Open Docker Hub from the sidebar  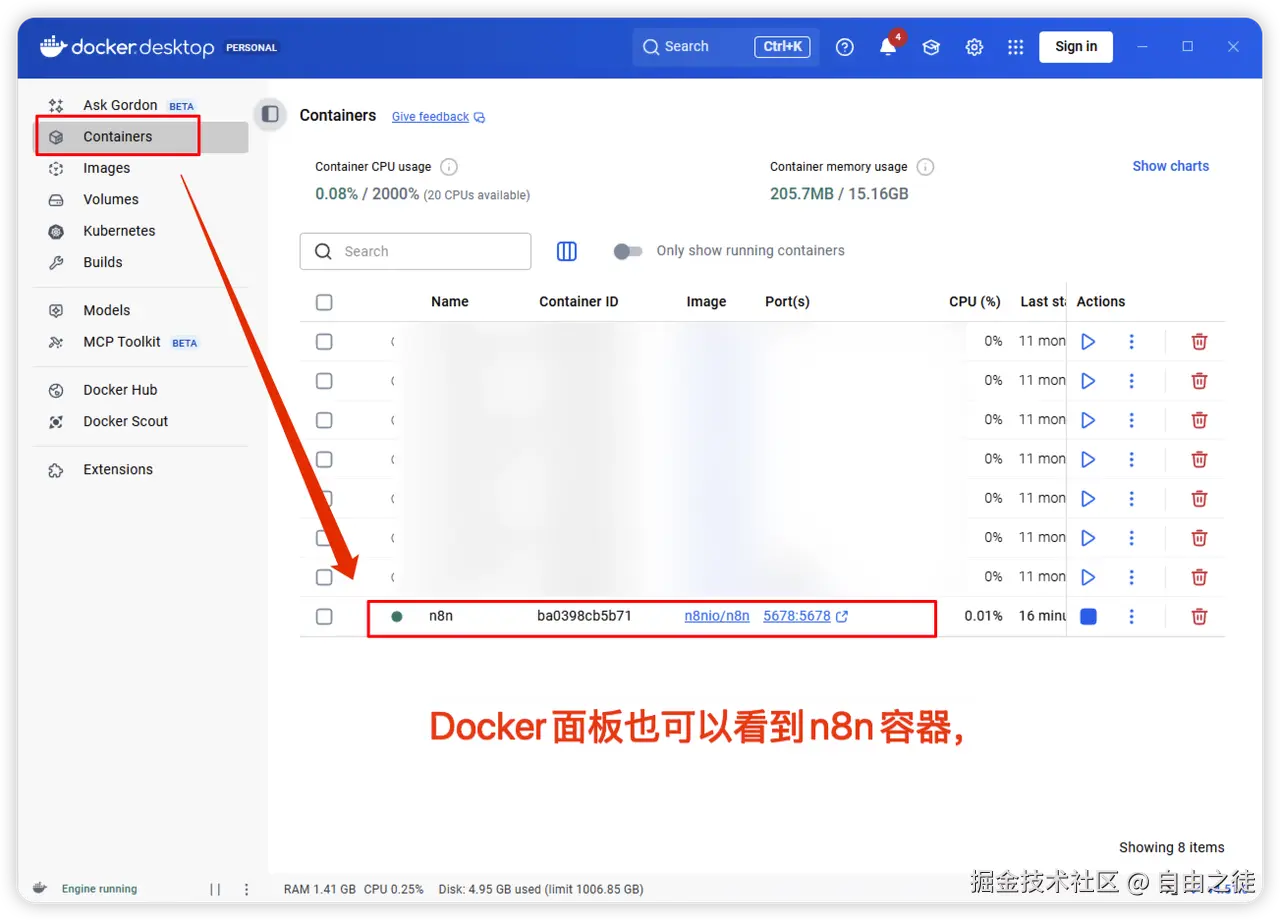pyautogui.click(x=120, y=390)
